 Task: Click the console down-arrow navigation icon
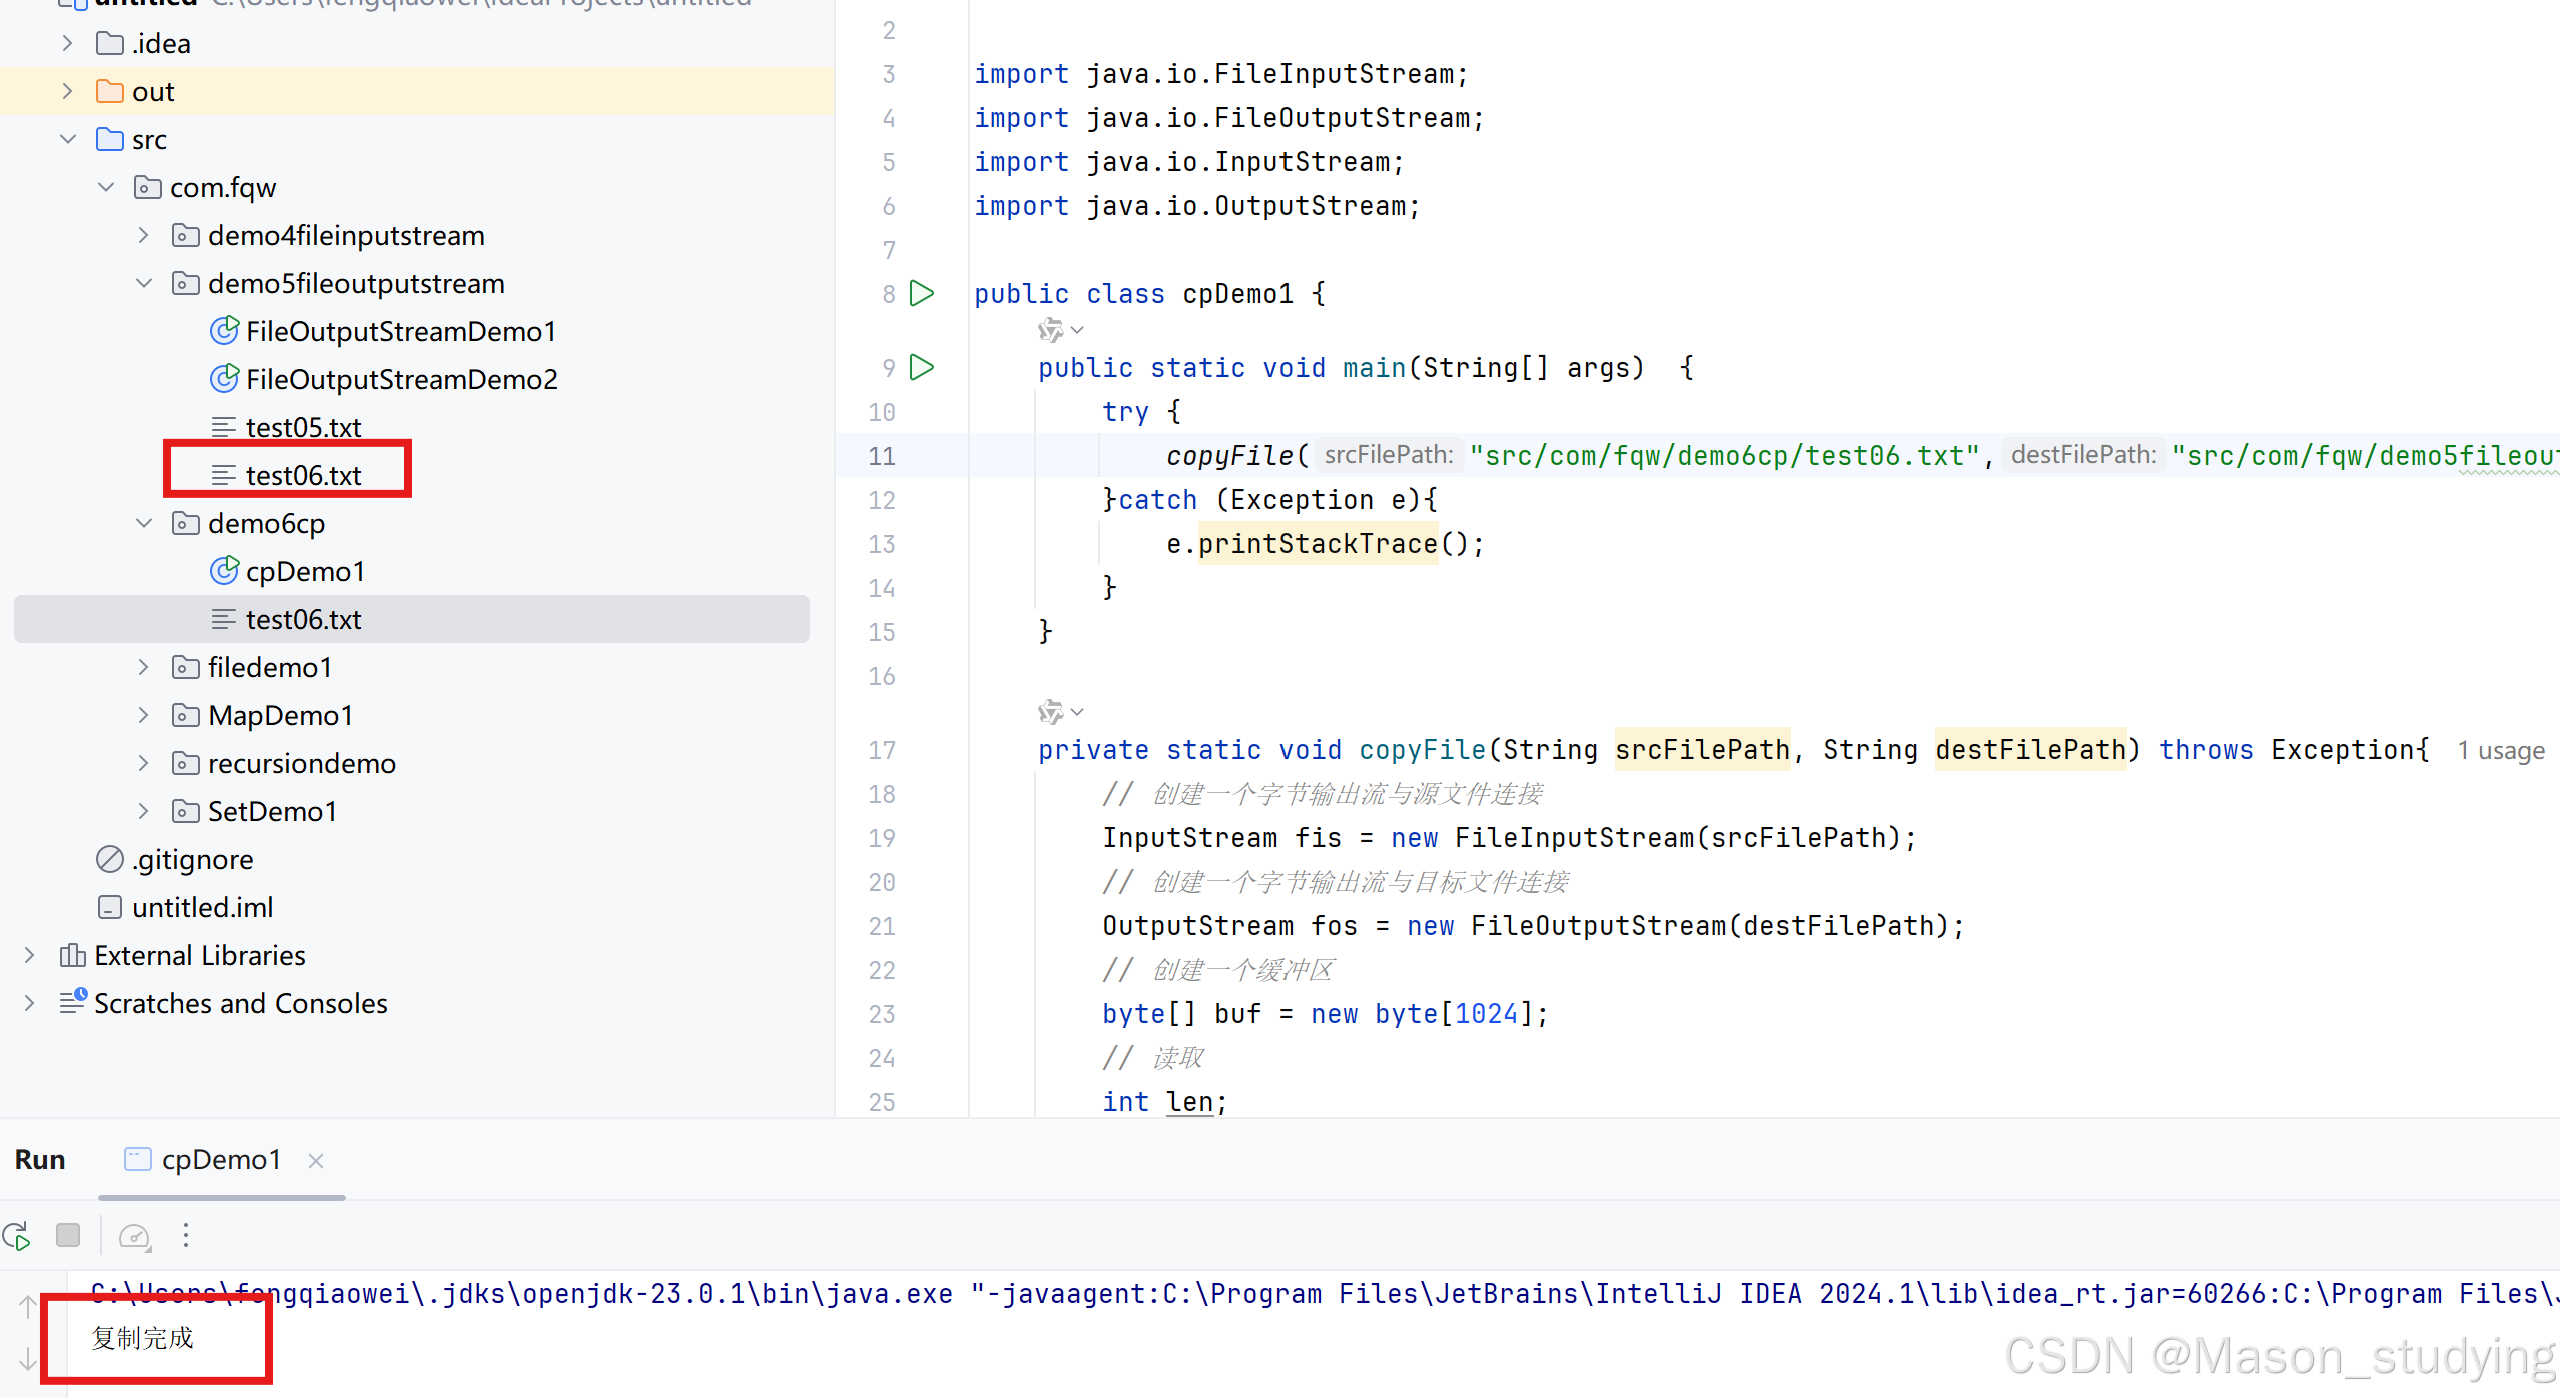[x=28, y=1359]
